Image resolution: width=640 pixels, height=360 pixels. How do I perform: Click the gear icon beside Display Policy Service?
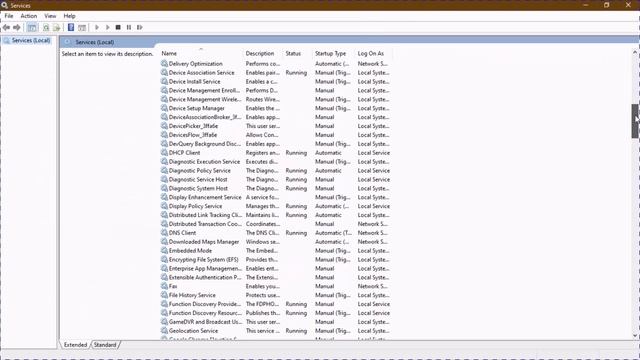(x=164, y=206)
